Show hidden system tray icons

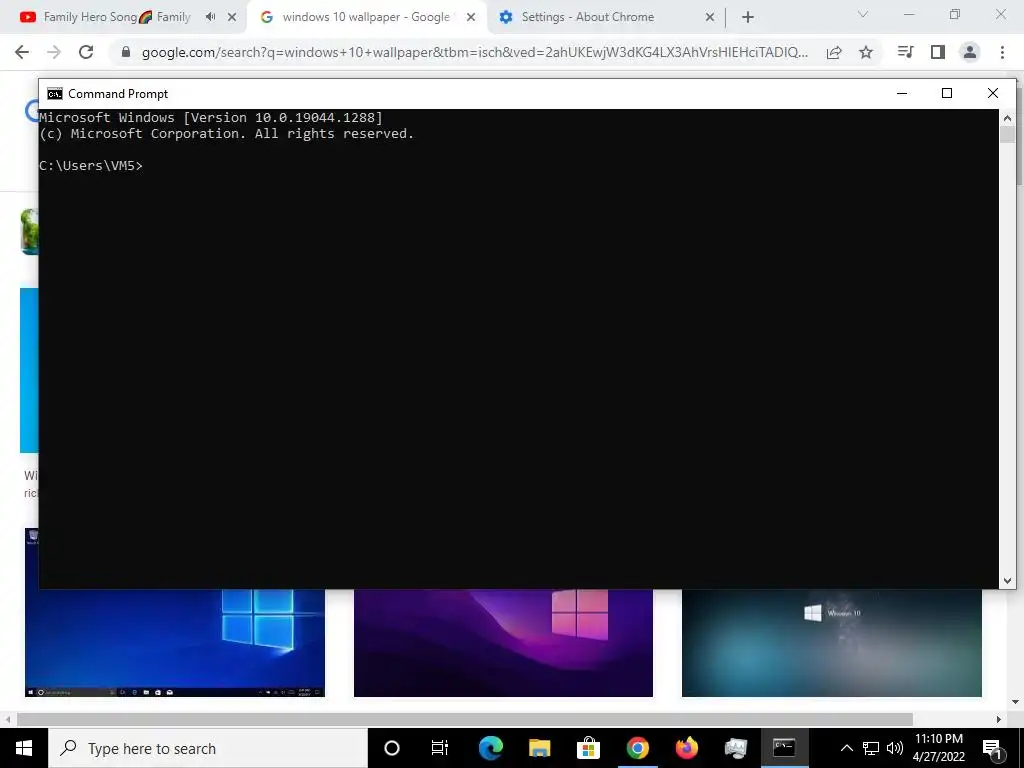(846, 748)
